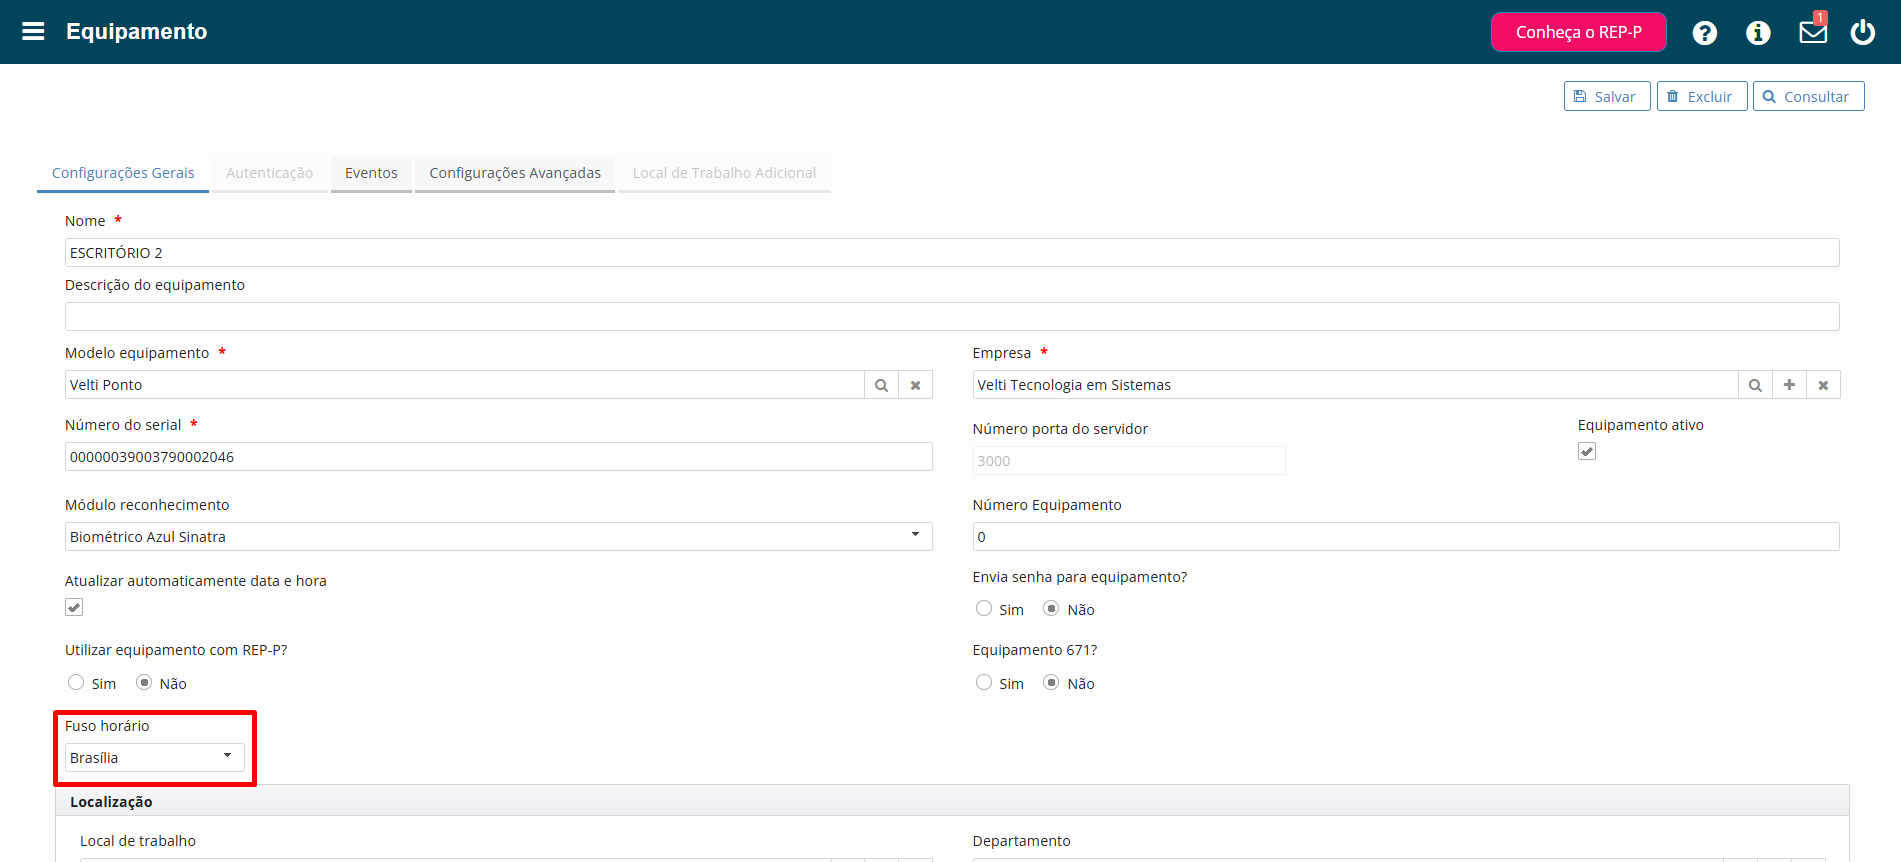
Task: Open the Autenticação tab
Action: 269,173
